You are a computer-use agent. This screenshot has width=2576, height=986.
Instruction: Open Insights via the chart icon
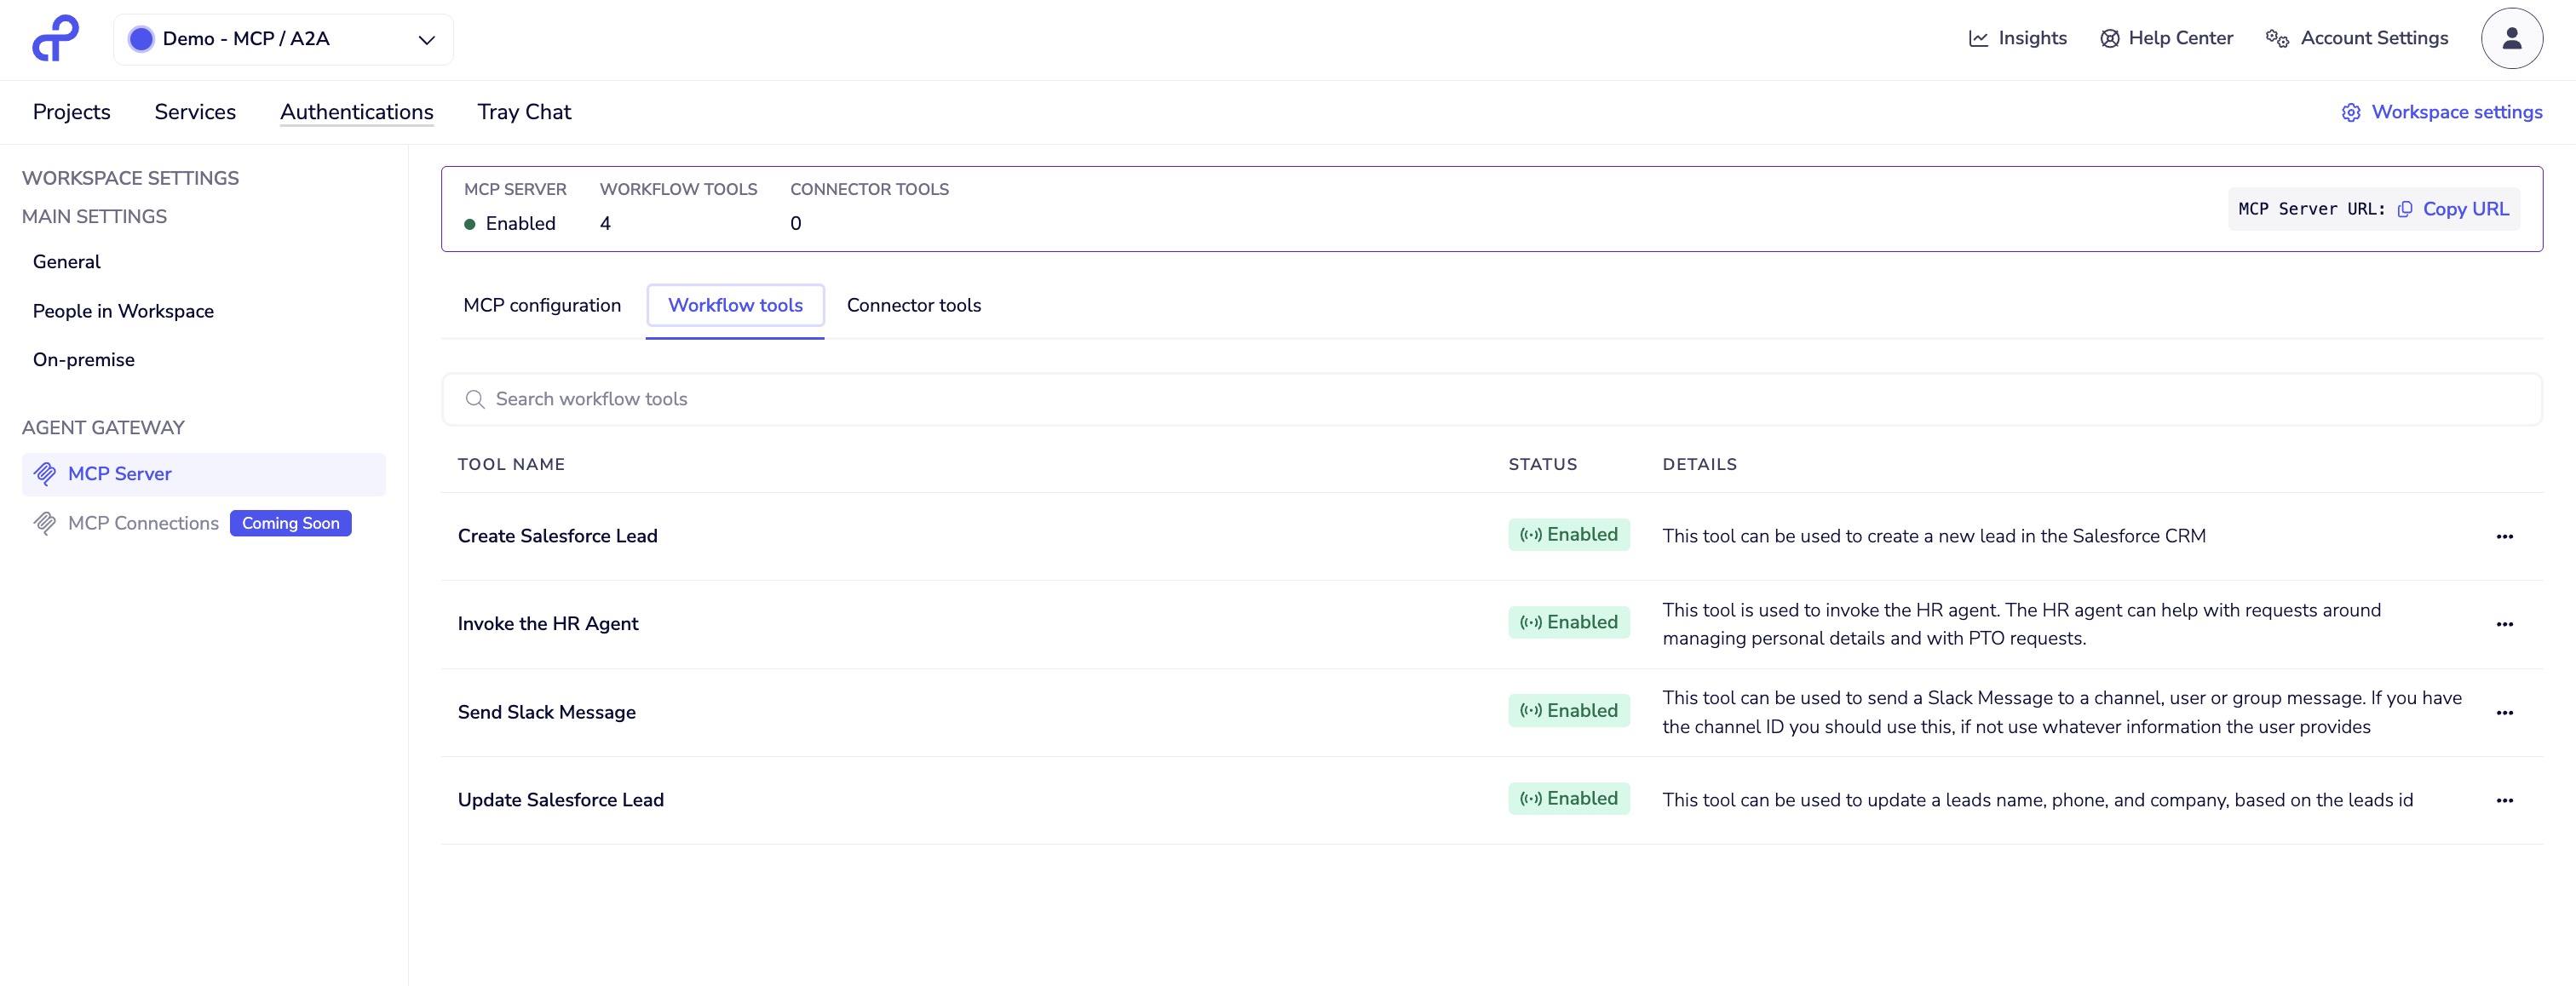pyautogui.click(x=1978, y=38)
